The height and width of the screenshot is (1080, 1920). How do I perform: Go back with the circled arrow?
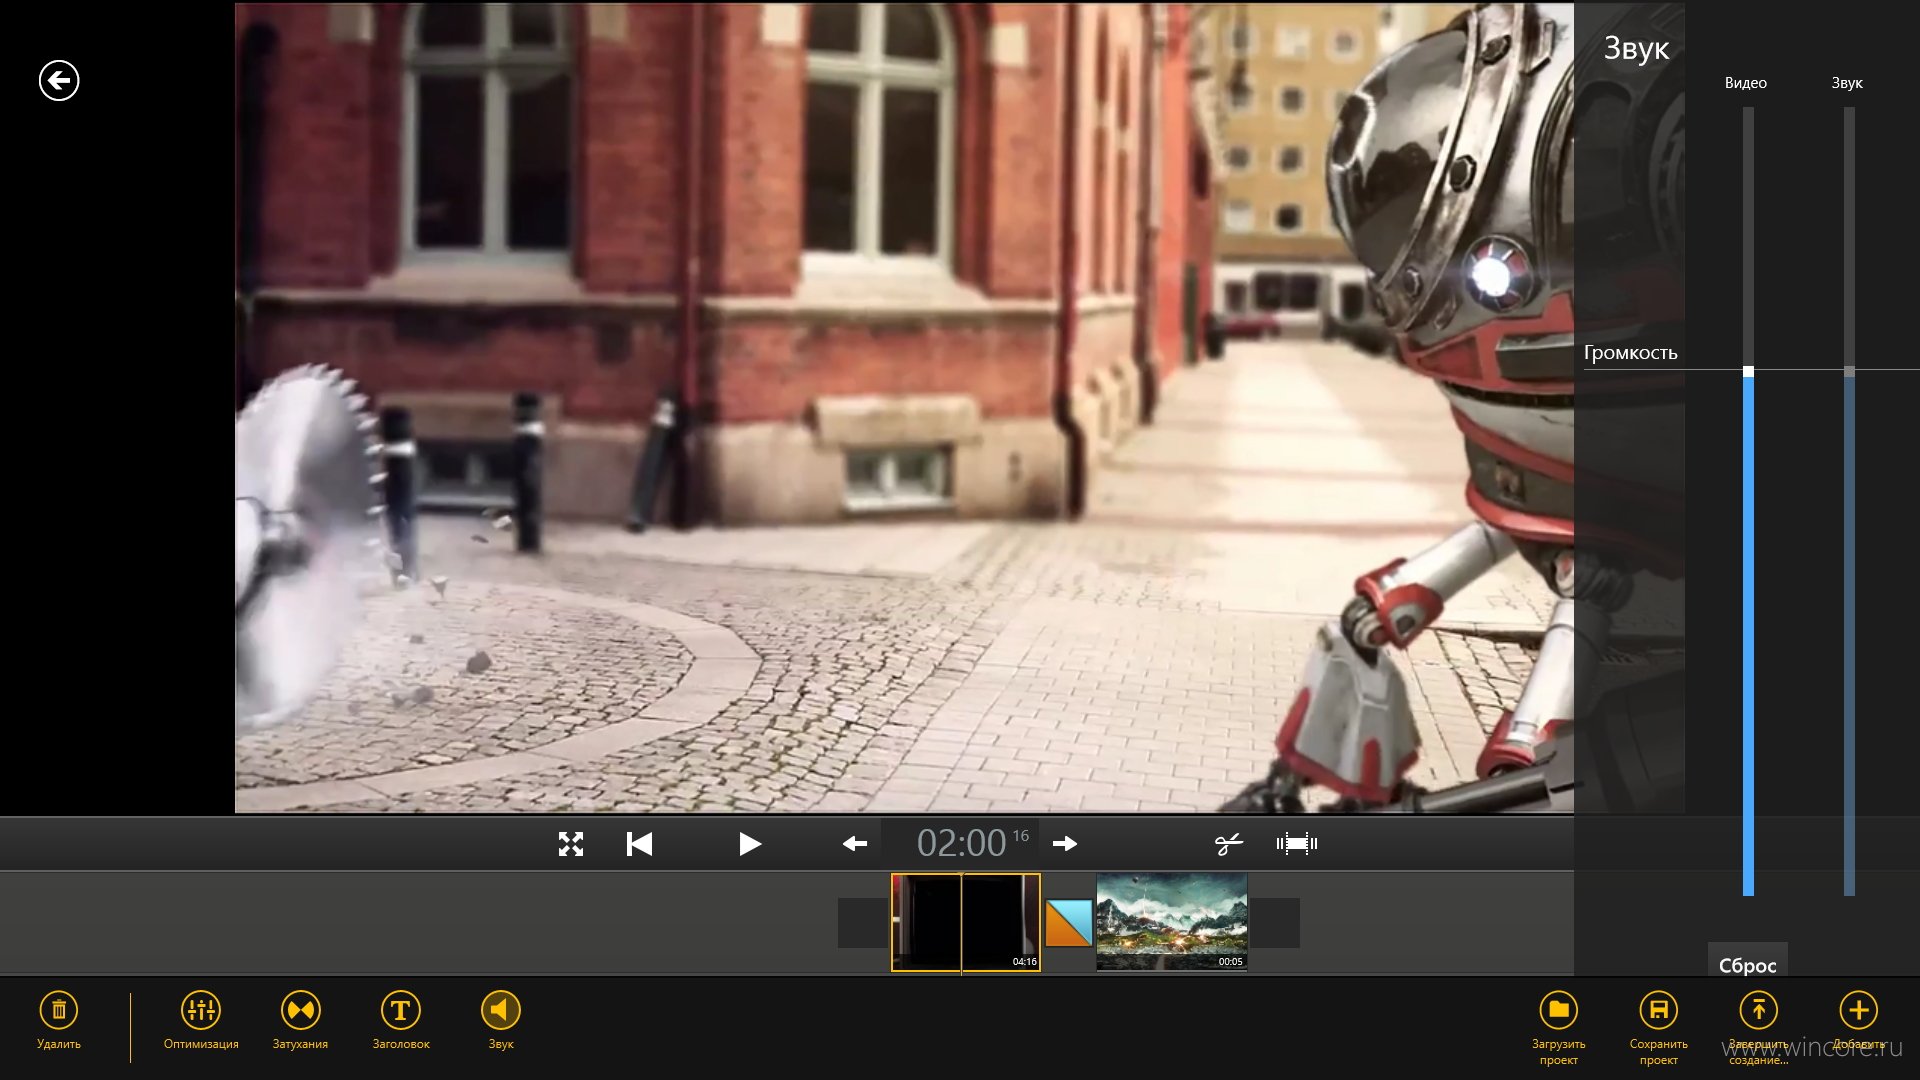pyautogui.click(x=59, y=81)
